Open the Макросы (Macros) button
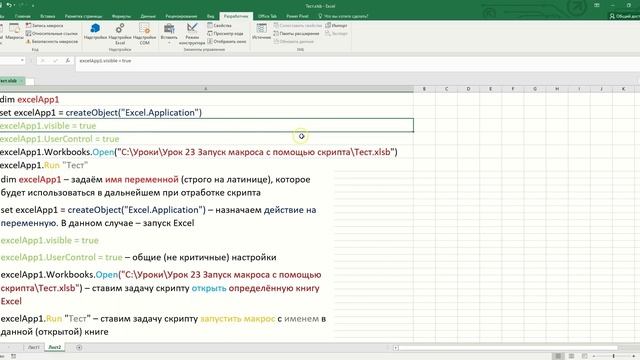The image size is (640, 360). (x=14, y=32)
